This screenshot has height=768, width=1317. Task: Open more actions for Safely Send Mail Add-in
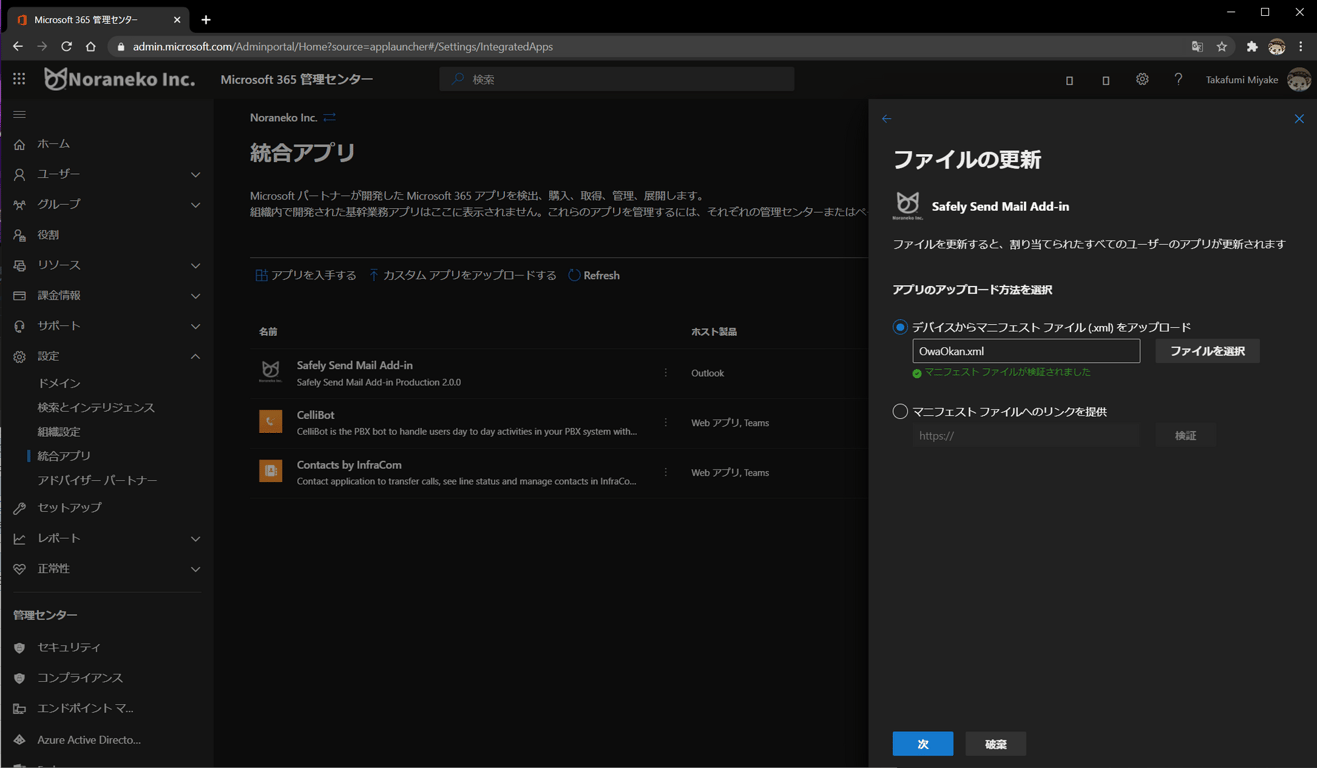[666, 373]
